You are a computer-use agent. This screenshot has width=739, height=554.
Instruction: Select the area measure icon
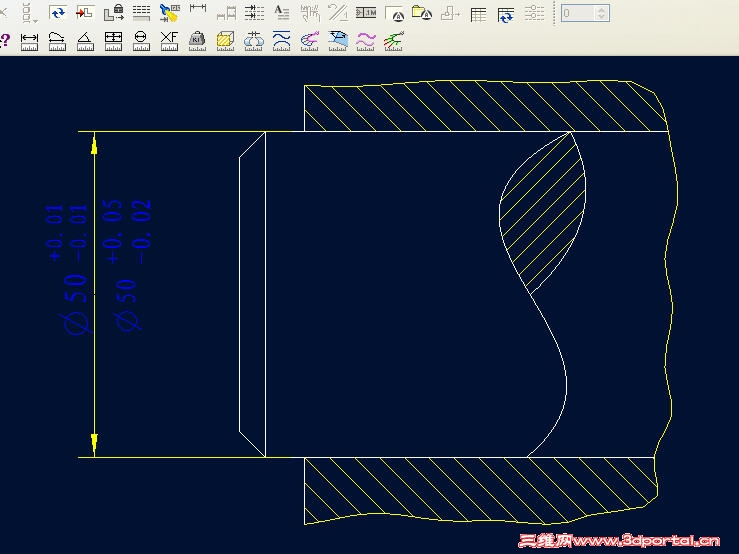click(x=113, y=41)
